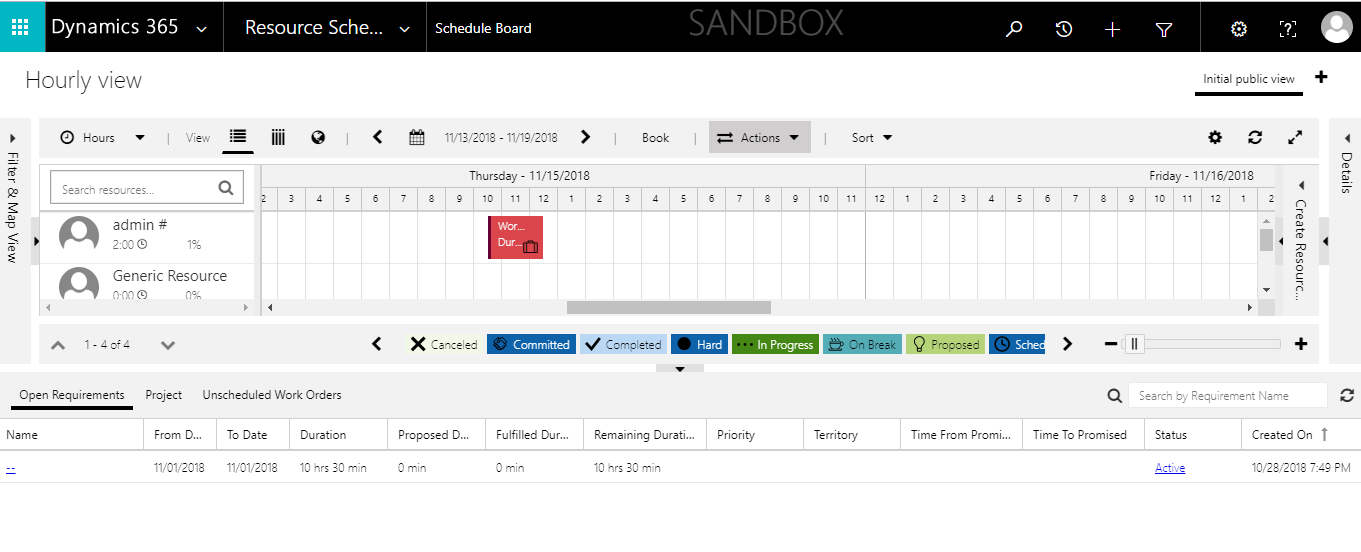Collapse the bottom requirements panel
The width and height of the screenshot is (1361, 552).
680,369
